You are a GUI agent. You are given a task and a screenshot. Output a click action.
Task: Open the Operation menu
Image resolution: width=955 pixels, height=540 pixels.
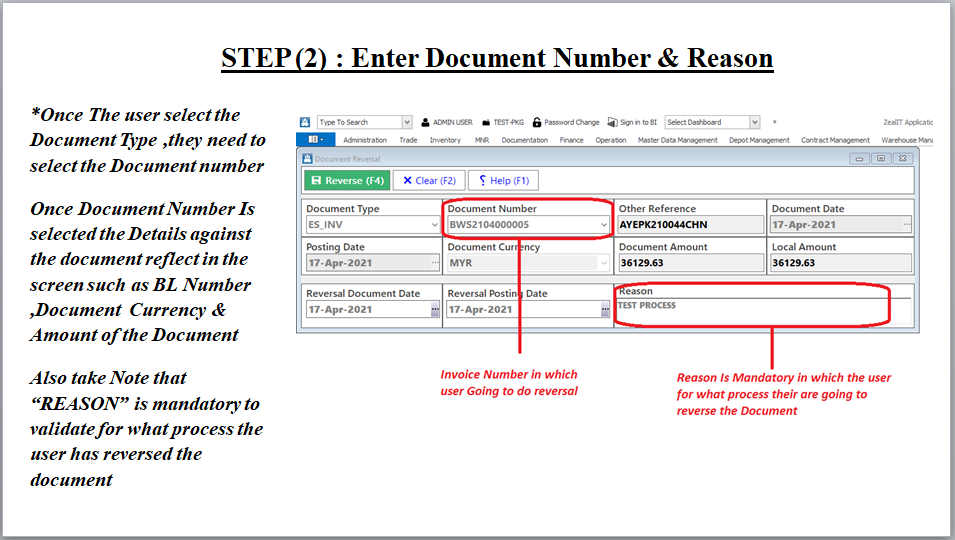coord(611,140)
